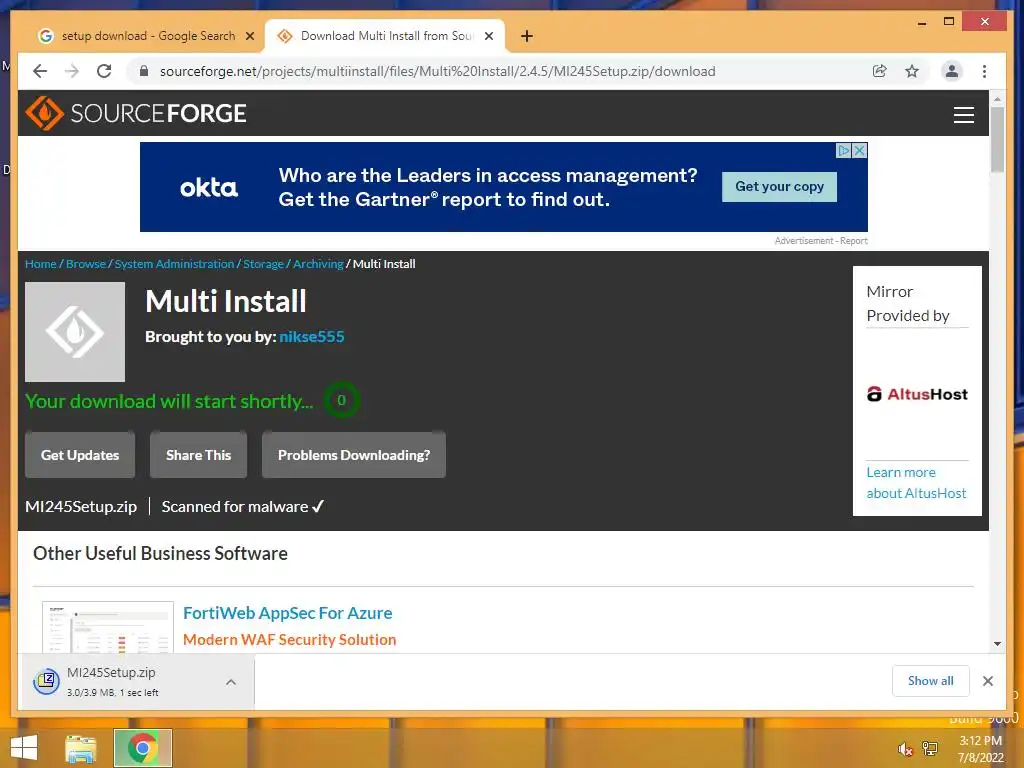Open the Chrome profile avatar
Image resolution: width=1024 pixels, height=768 pixels.
[952, 71]
